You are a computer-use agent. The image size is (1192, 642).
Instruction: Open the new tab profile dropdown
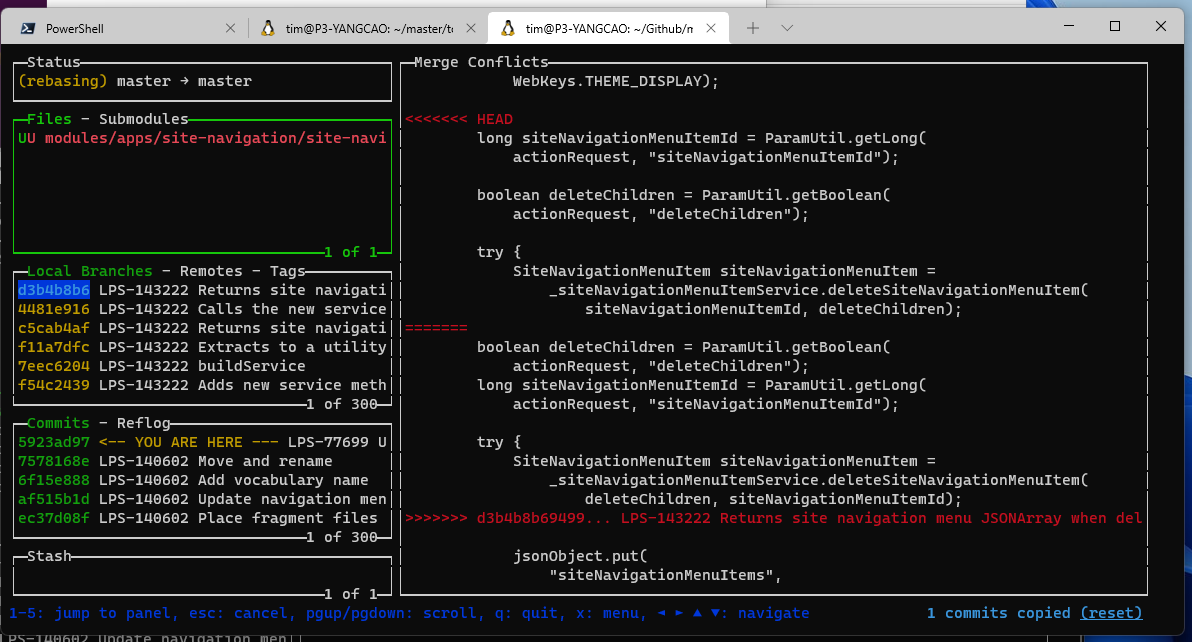coord(788,28)
